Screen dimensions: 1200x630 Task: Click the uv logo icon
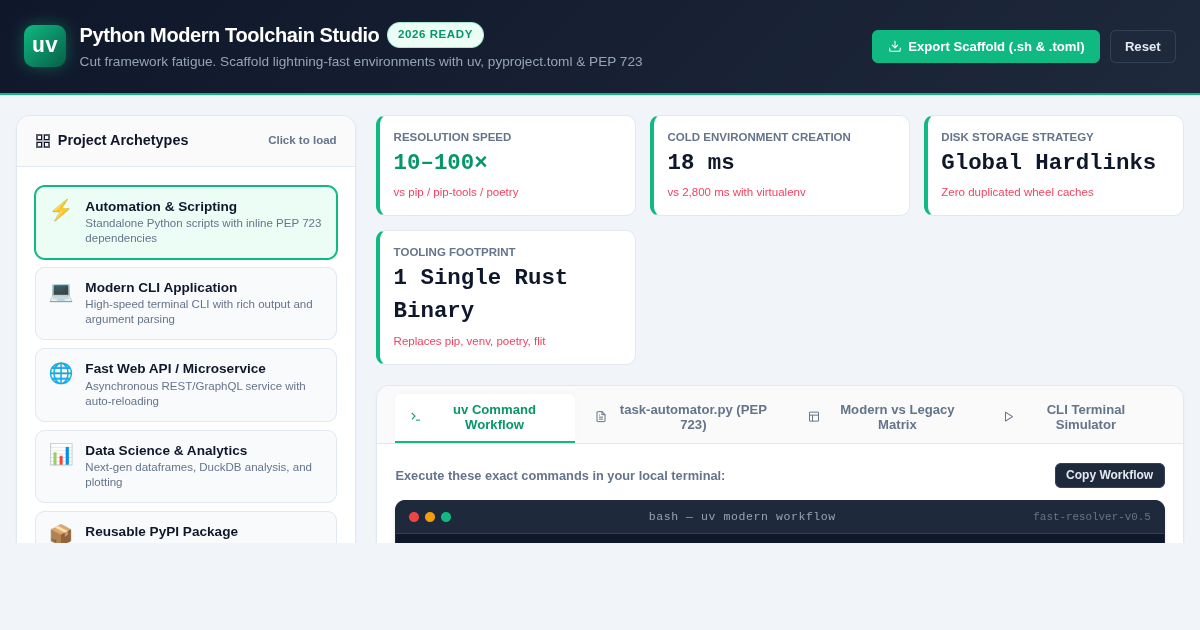45,46
